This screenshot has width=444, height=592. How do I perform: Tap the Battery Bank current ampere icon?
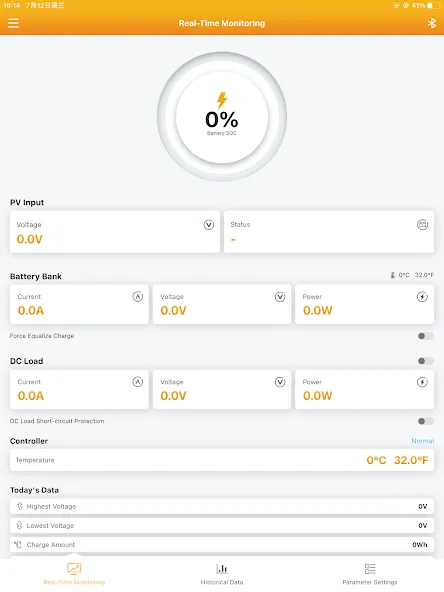(138, 297)
